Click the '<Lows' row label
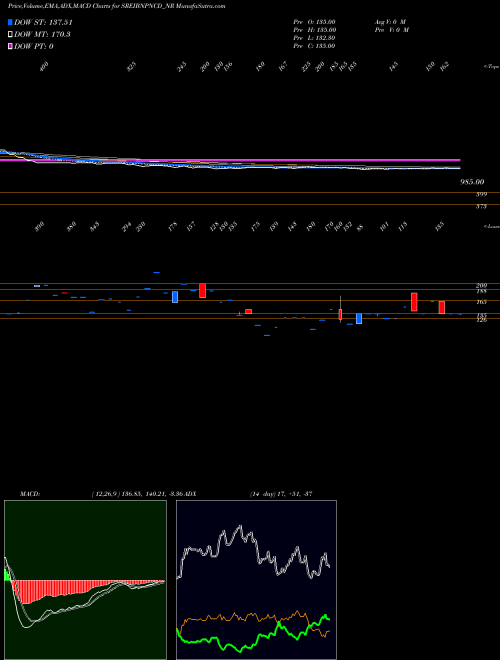Screen dimensions: 500x660 tap(491, 226)
